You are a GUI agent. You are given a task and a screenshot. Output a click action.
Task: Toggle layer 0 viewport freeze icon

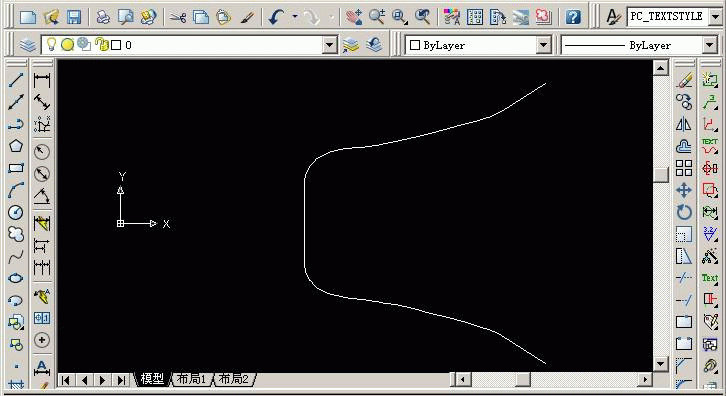(84, 44)
